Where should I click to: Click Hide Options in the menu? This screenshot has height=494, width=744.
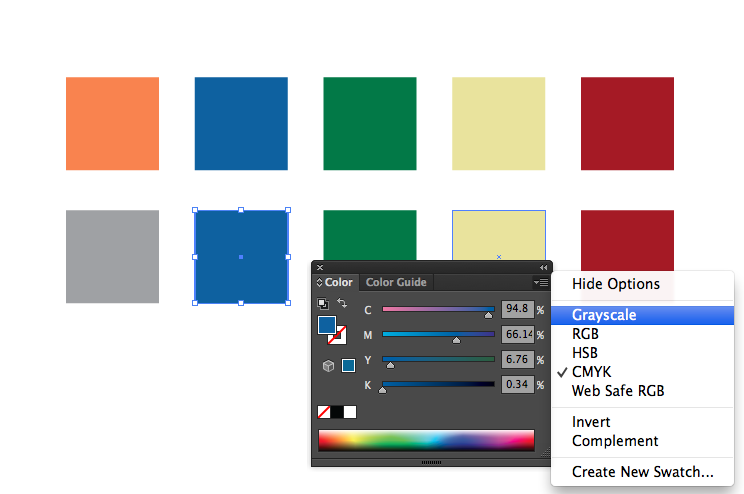[616, 284]
